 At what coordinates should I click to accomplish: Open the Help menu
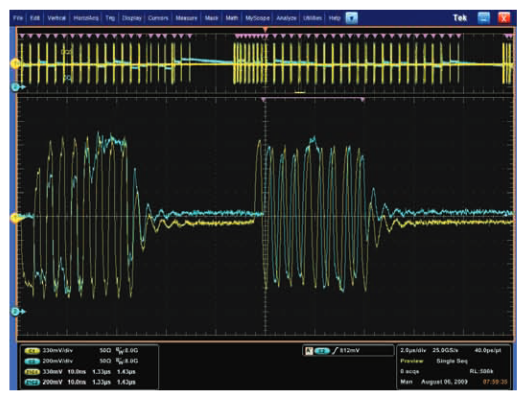click(x=334, y=18)
